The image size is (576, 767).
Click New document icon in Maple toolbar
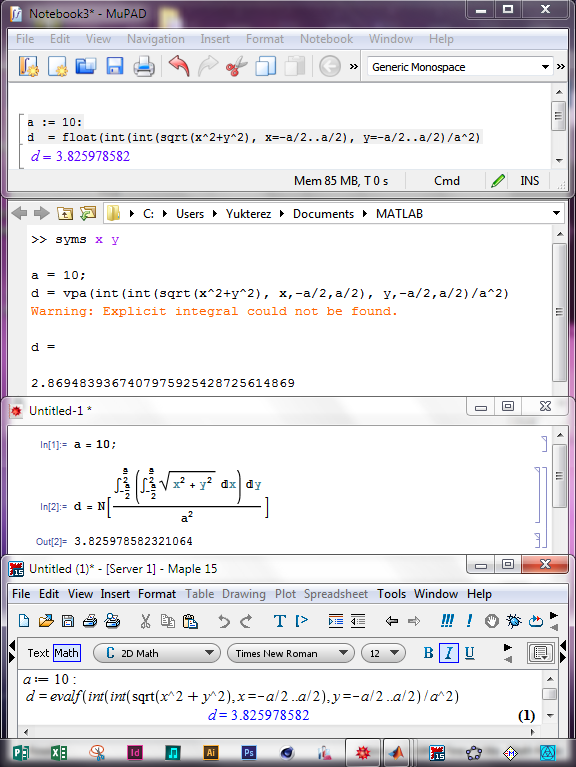23,621
